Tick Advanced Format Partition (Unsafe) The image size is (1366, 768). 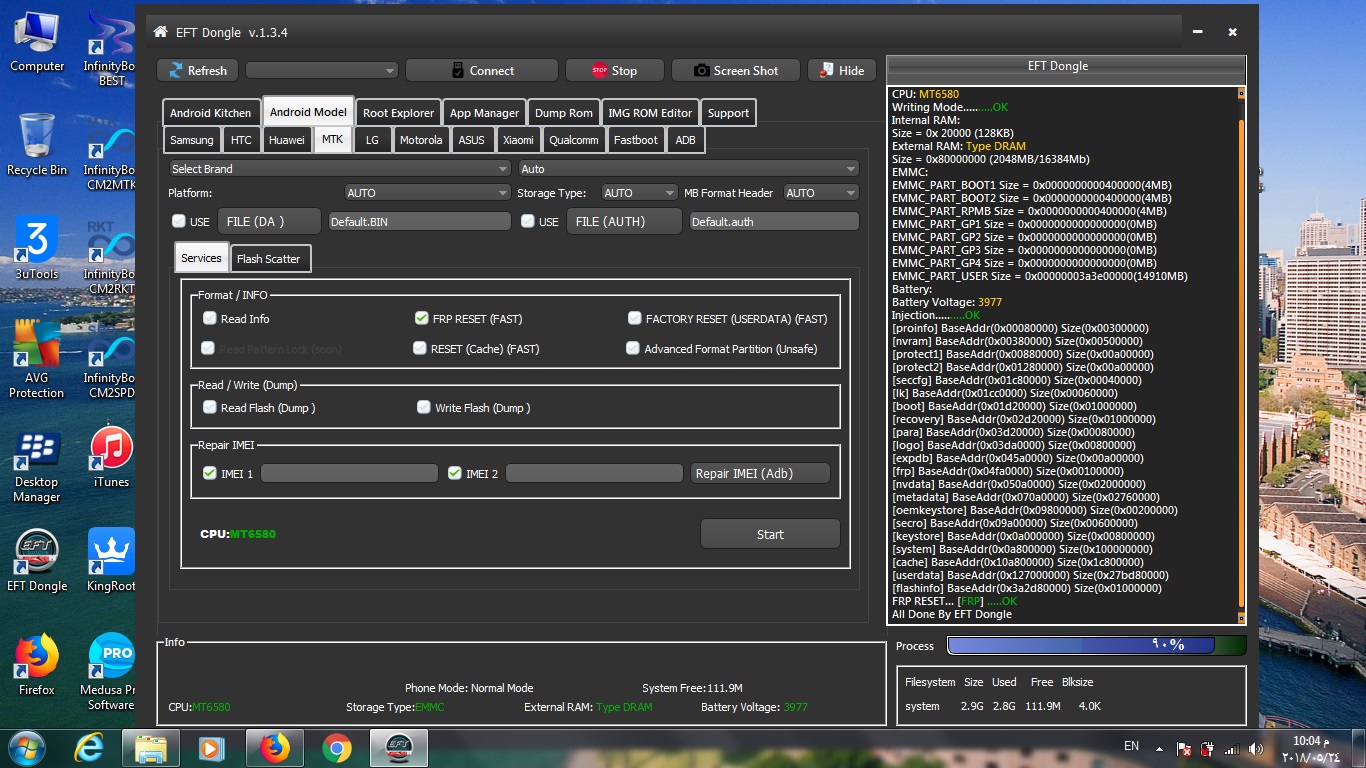coord(632,348)
